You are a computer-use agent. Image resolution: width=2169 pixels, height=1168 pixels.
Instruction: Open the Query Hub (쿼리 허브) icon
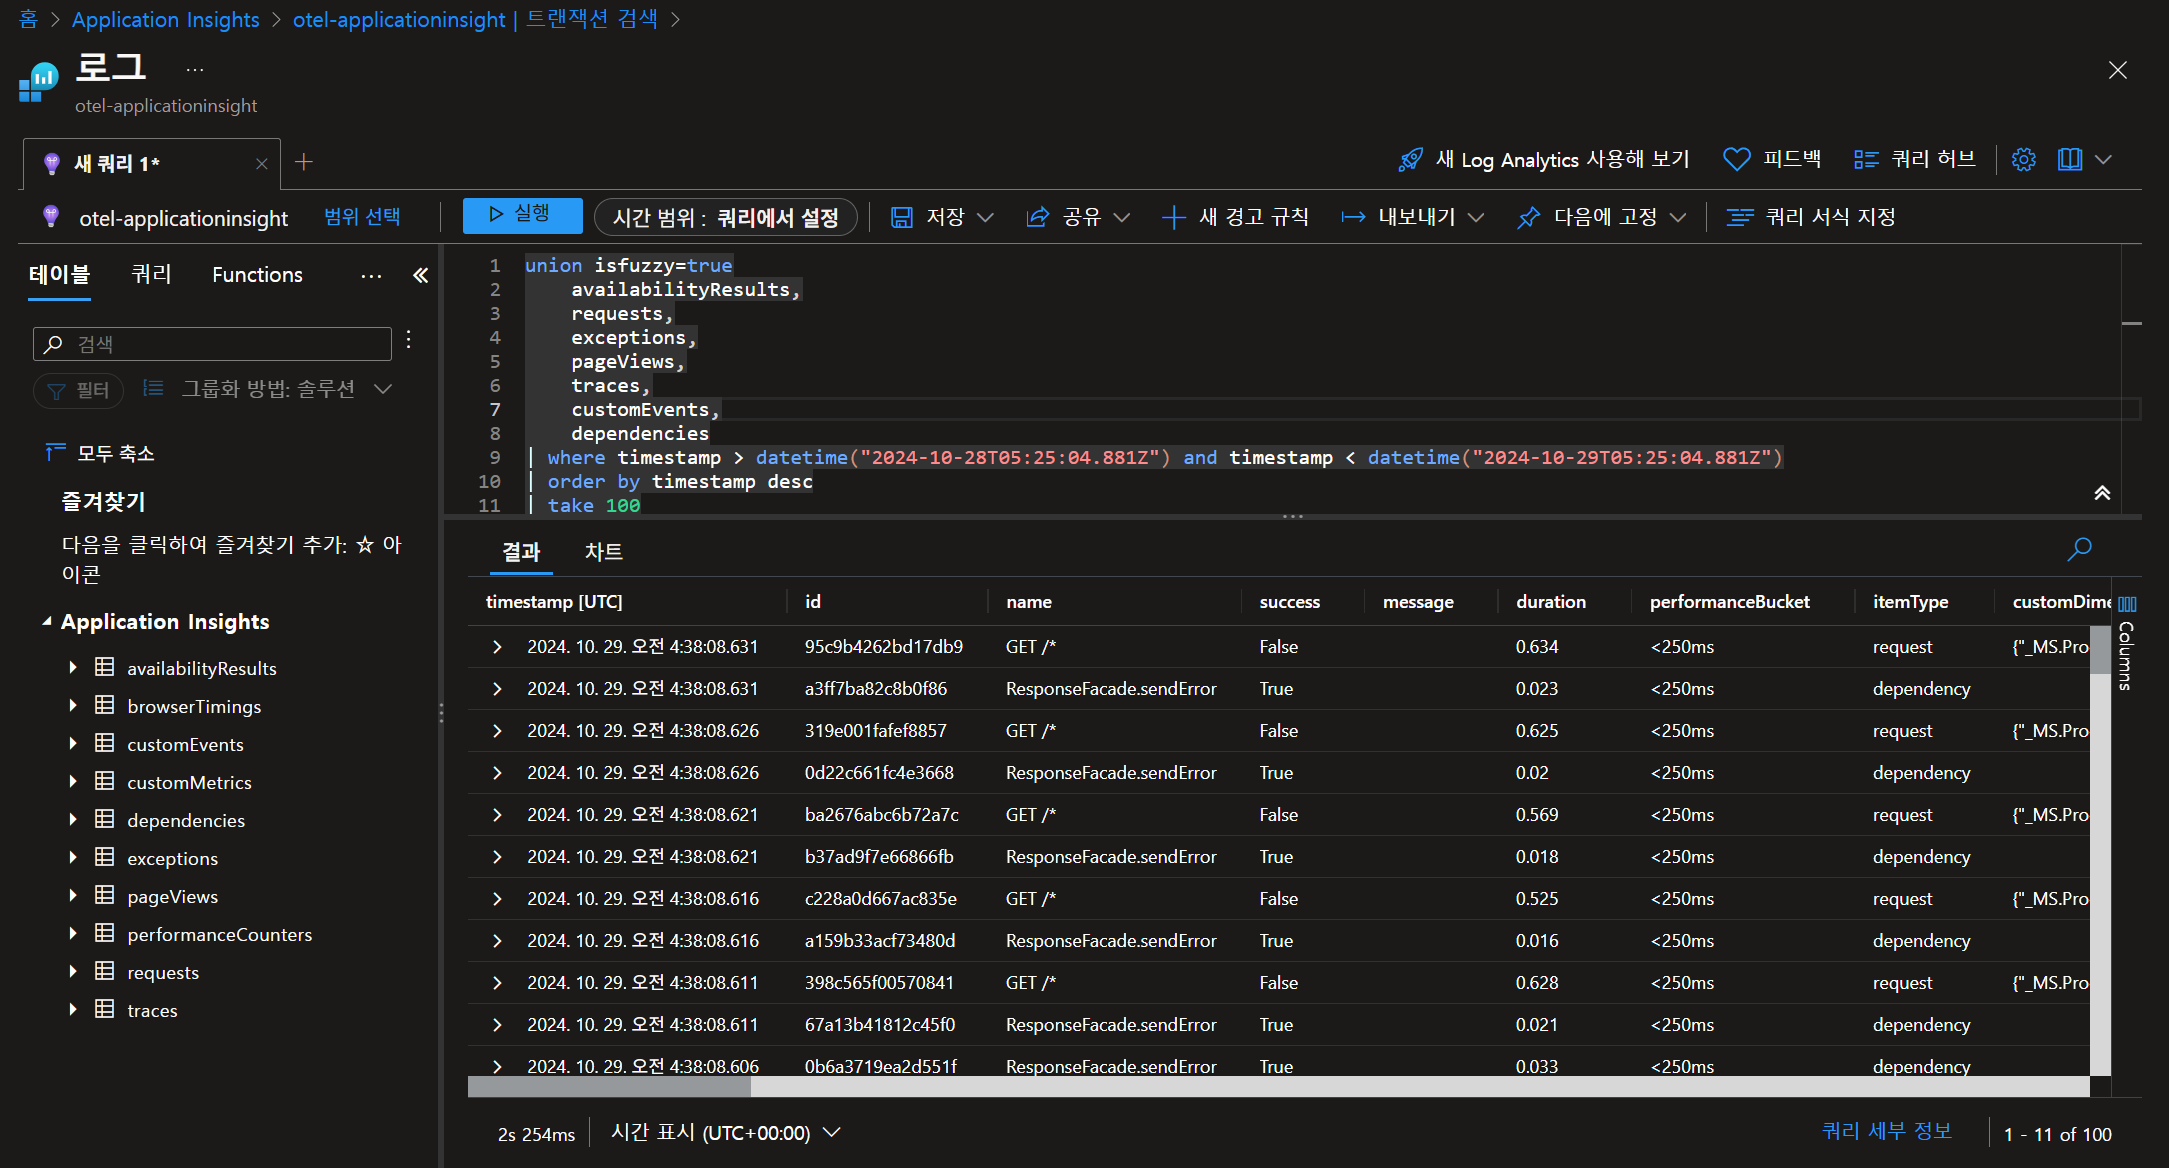tap(1866, 160)
